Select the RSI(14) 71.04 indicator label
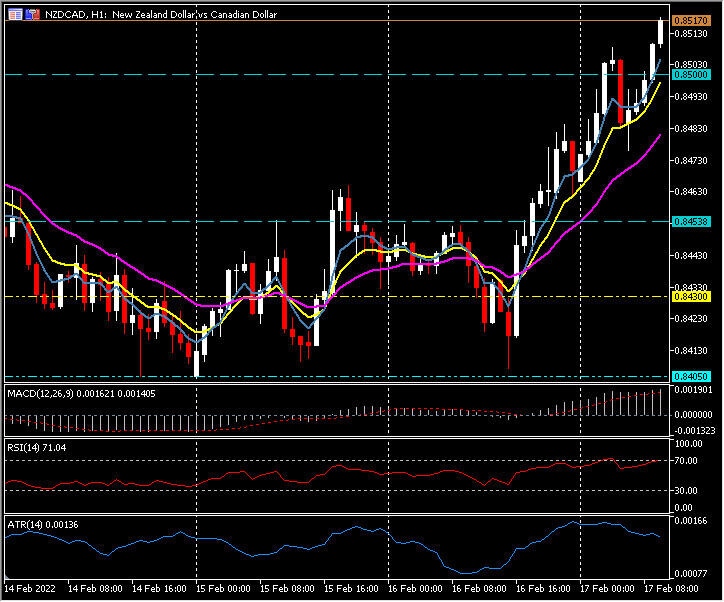Screen dimensions: 724x602 tap(36, 447)
